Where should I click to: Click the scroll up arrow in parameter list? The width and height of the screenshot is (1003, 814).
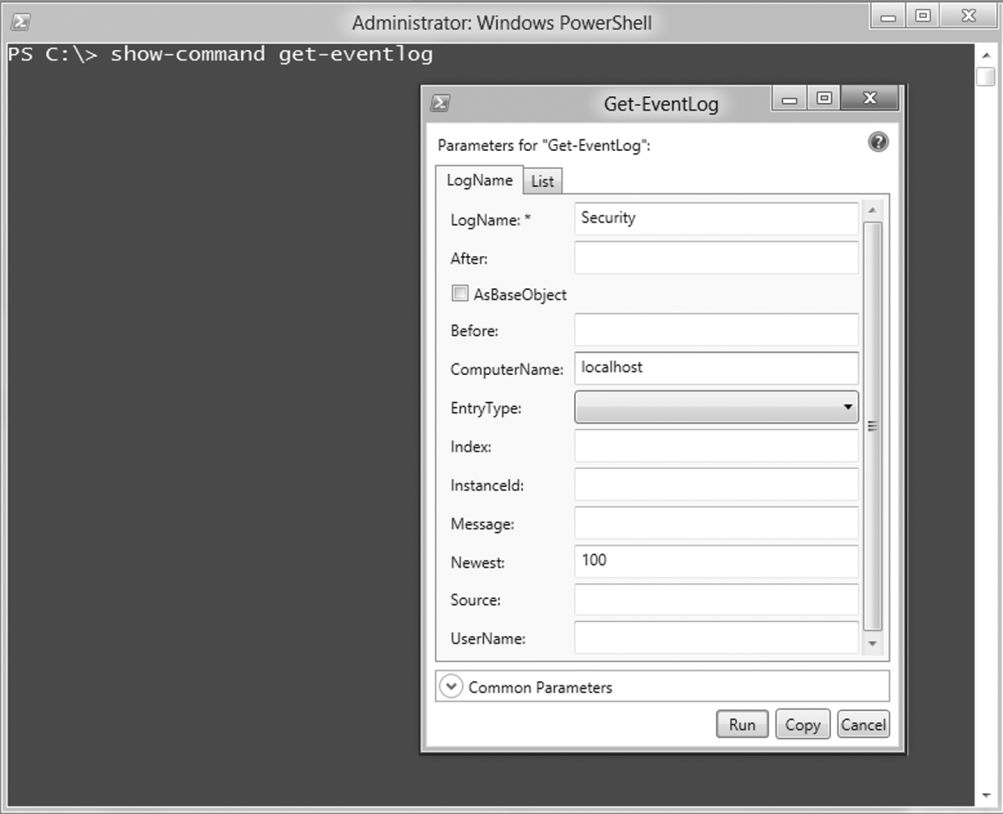(872, 210)
